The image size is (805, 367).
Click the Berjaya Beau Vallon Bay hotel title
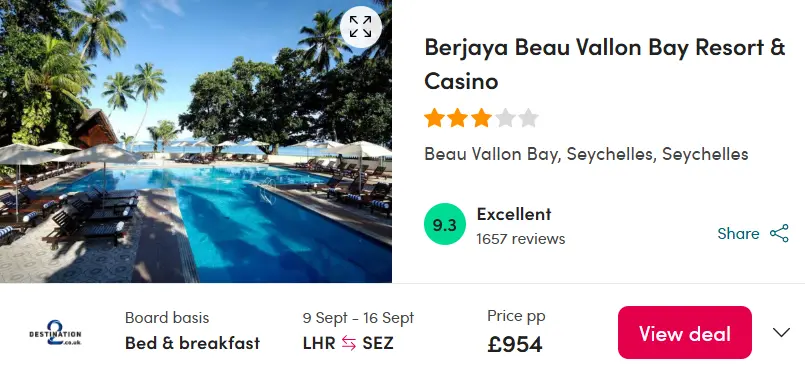point(605,64)
